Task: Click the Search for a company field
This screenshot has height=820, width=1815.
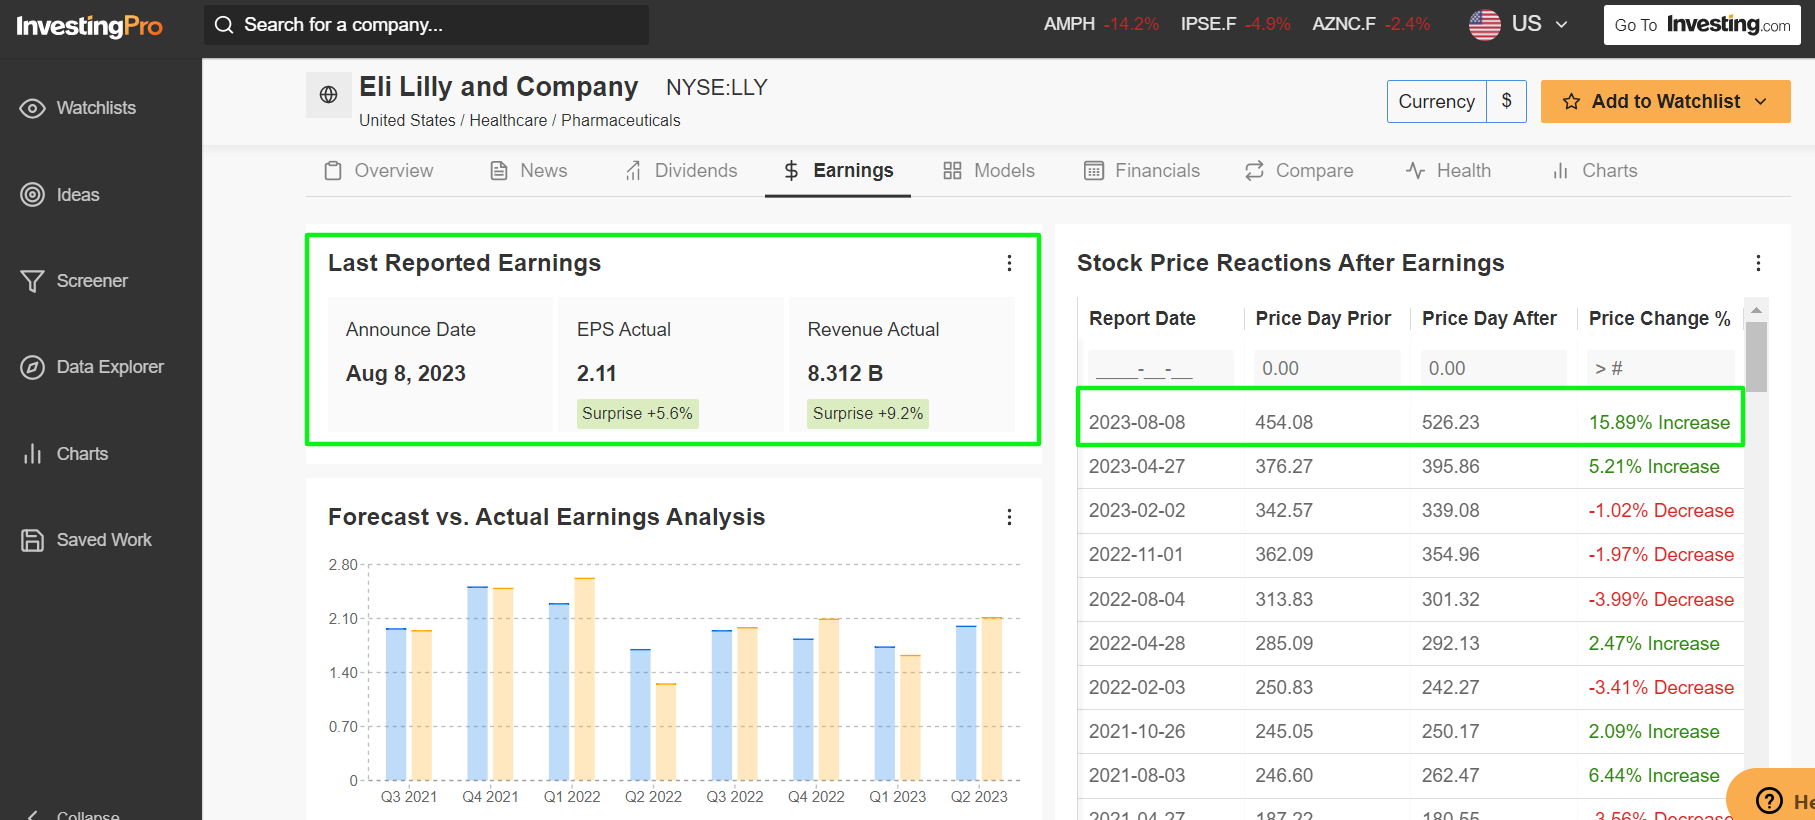Action: pos(426,25)
